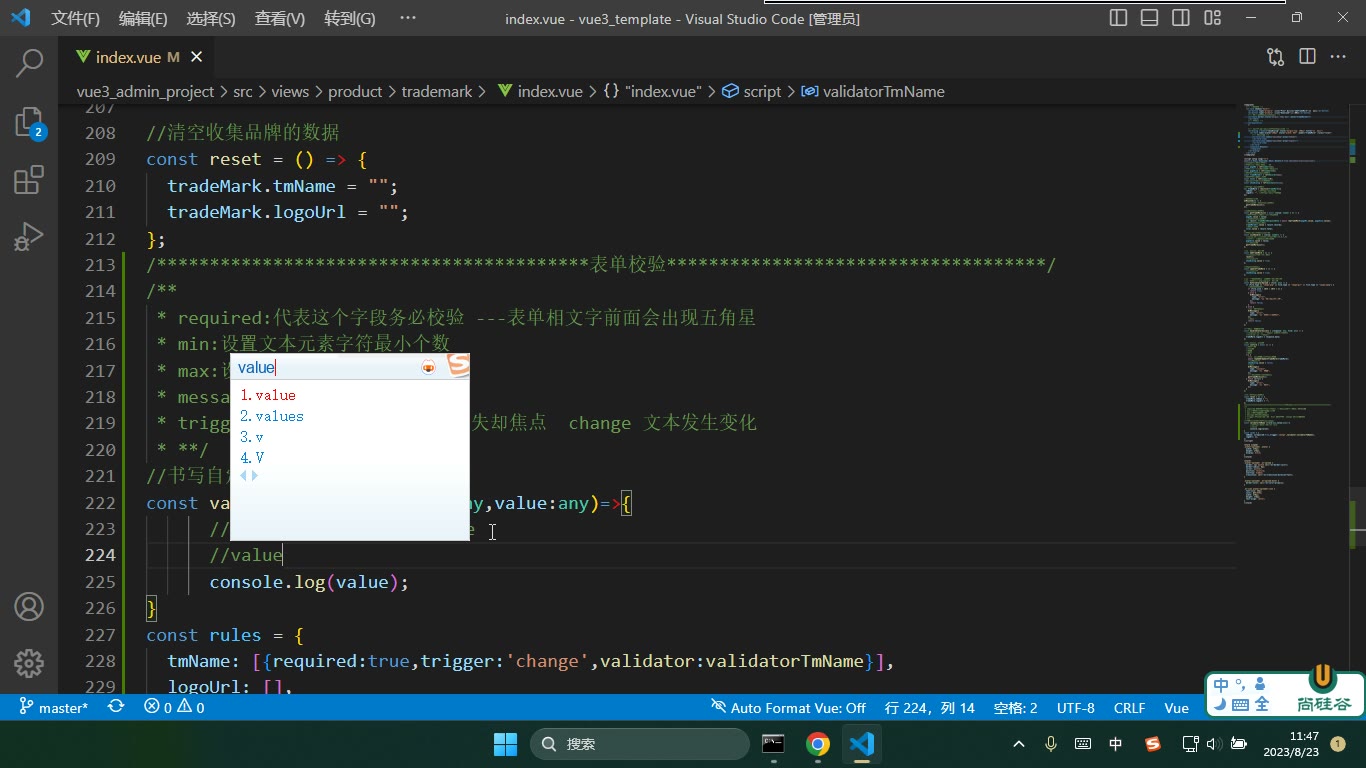The width and height of the screenshot is (1366, 768).
Task: Open the Search view in activity bar
Action: (x=29, y=63)
